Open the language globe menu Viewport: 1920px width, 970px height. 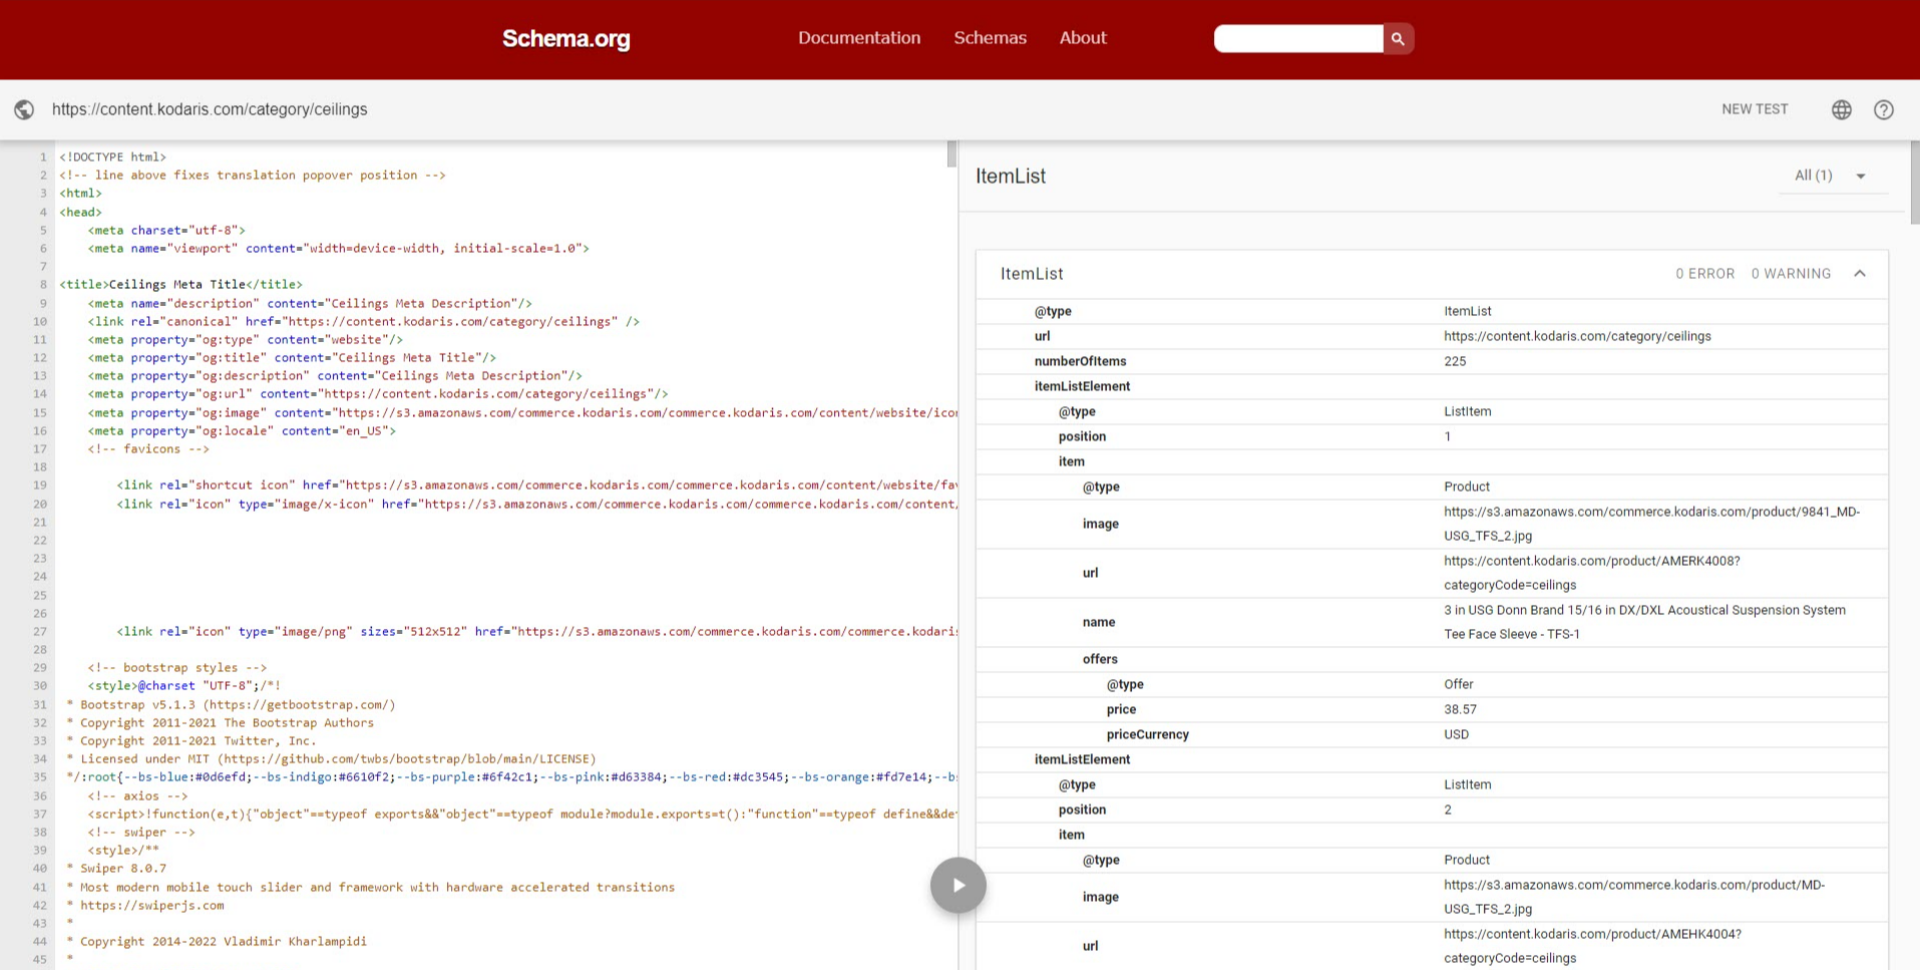(1841, 110)
